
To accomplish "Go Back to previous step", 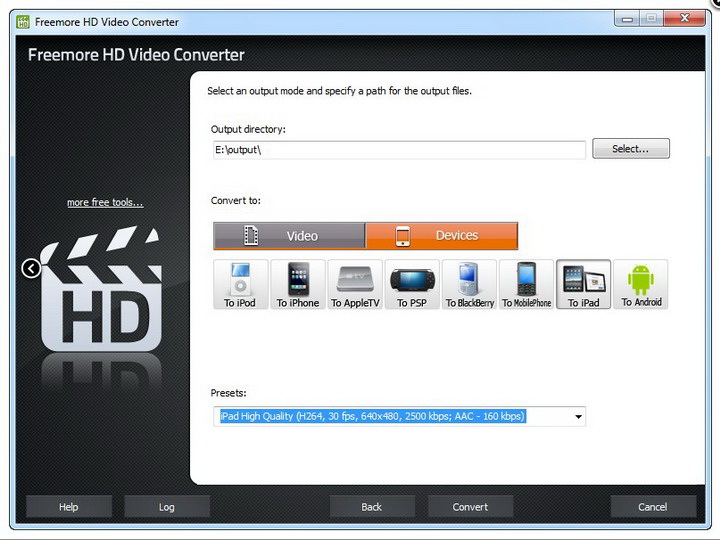I will point(372,507).
